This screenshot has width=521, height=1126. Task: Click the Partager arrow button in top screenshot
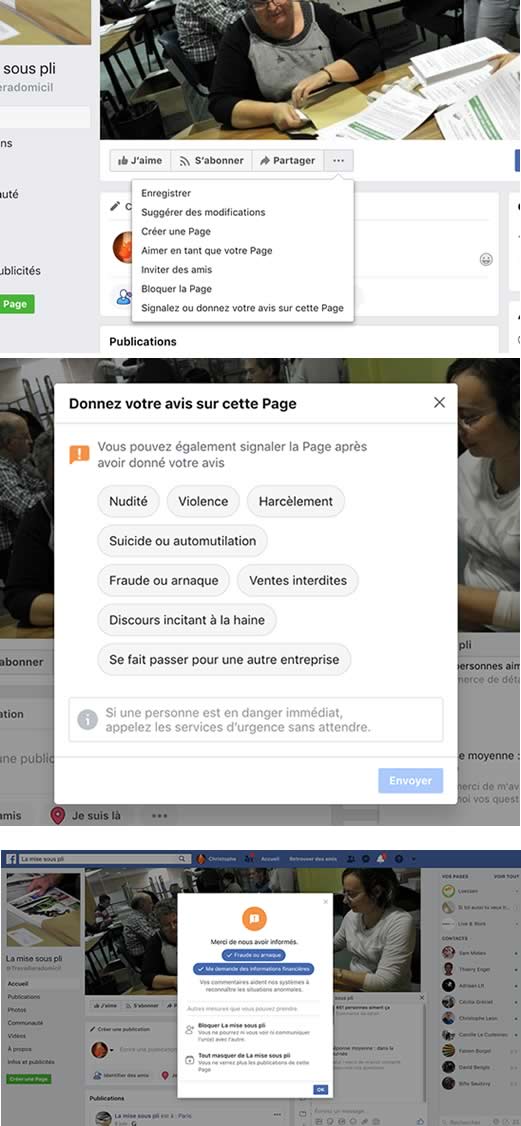click(288, 161)
